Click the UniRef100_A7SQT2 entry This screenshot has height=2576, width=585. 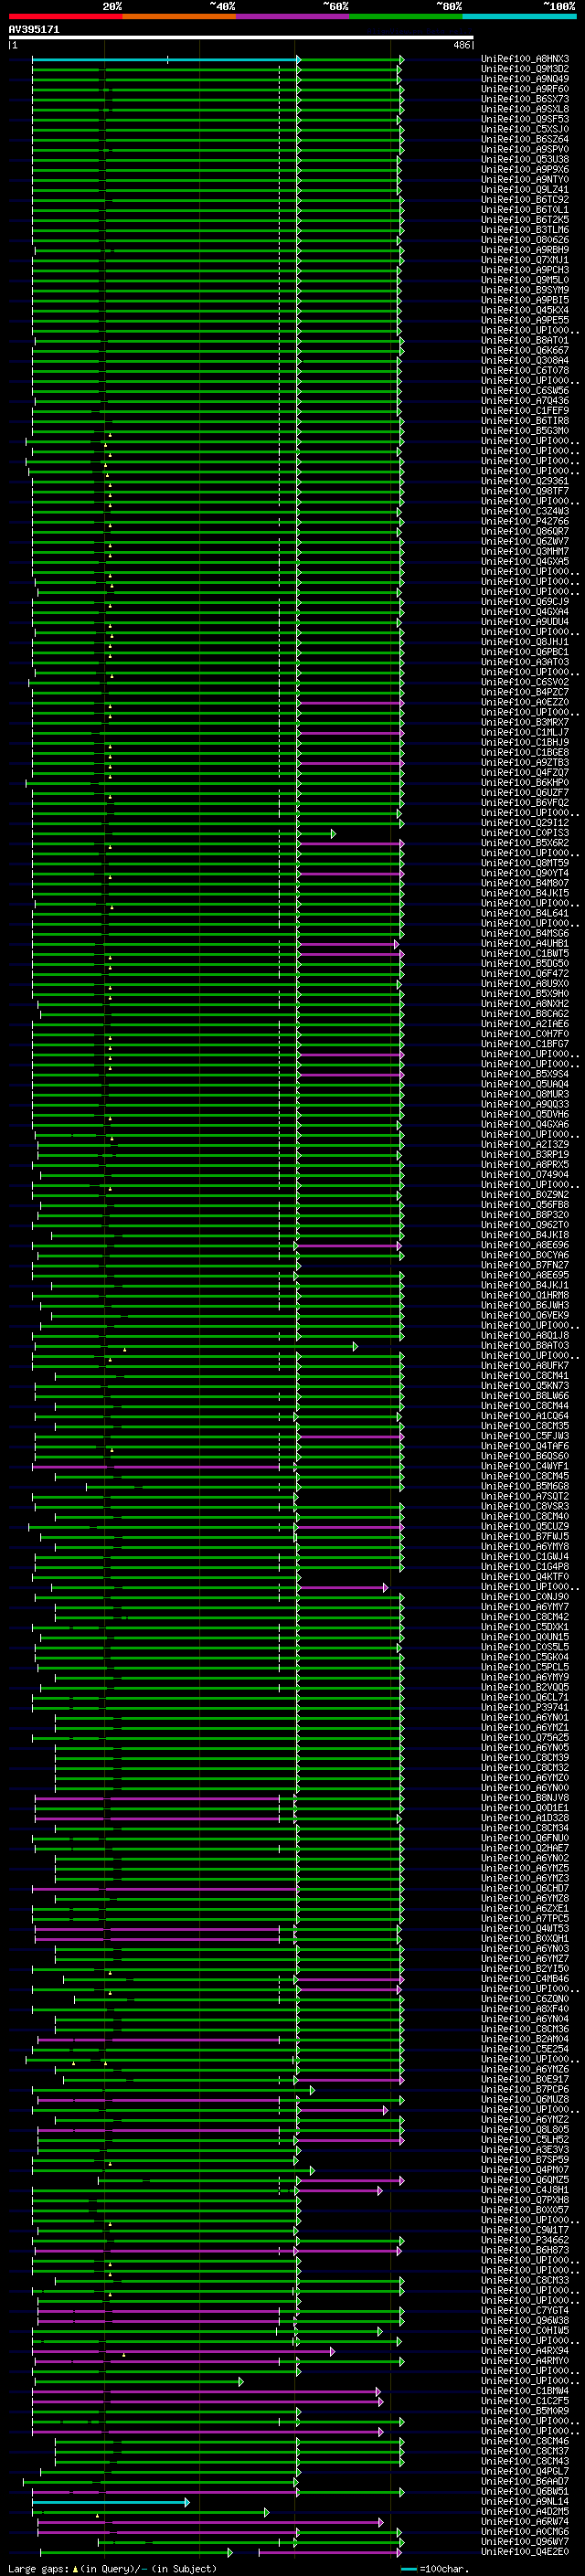point(525,1496)
